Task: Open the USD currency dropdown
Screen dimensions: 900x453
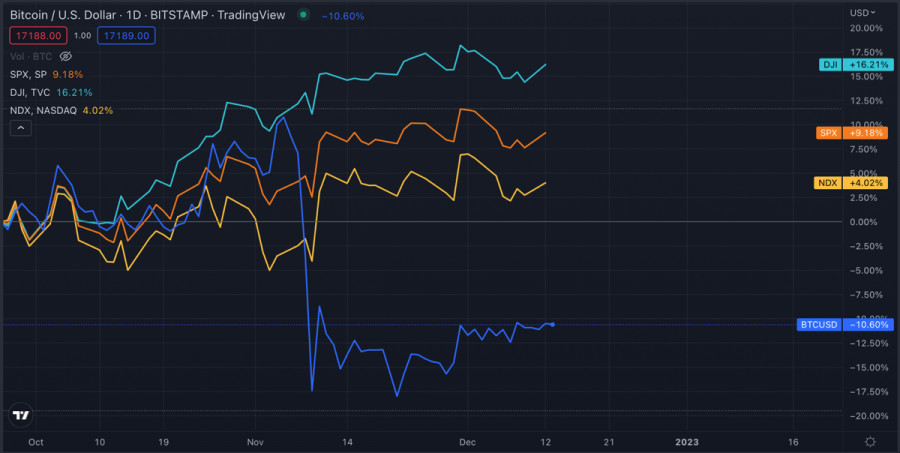Action: [862, 12]
